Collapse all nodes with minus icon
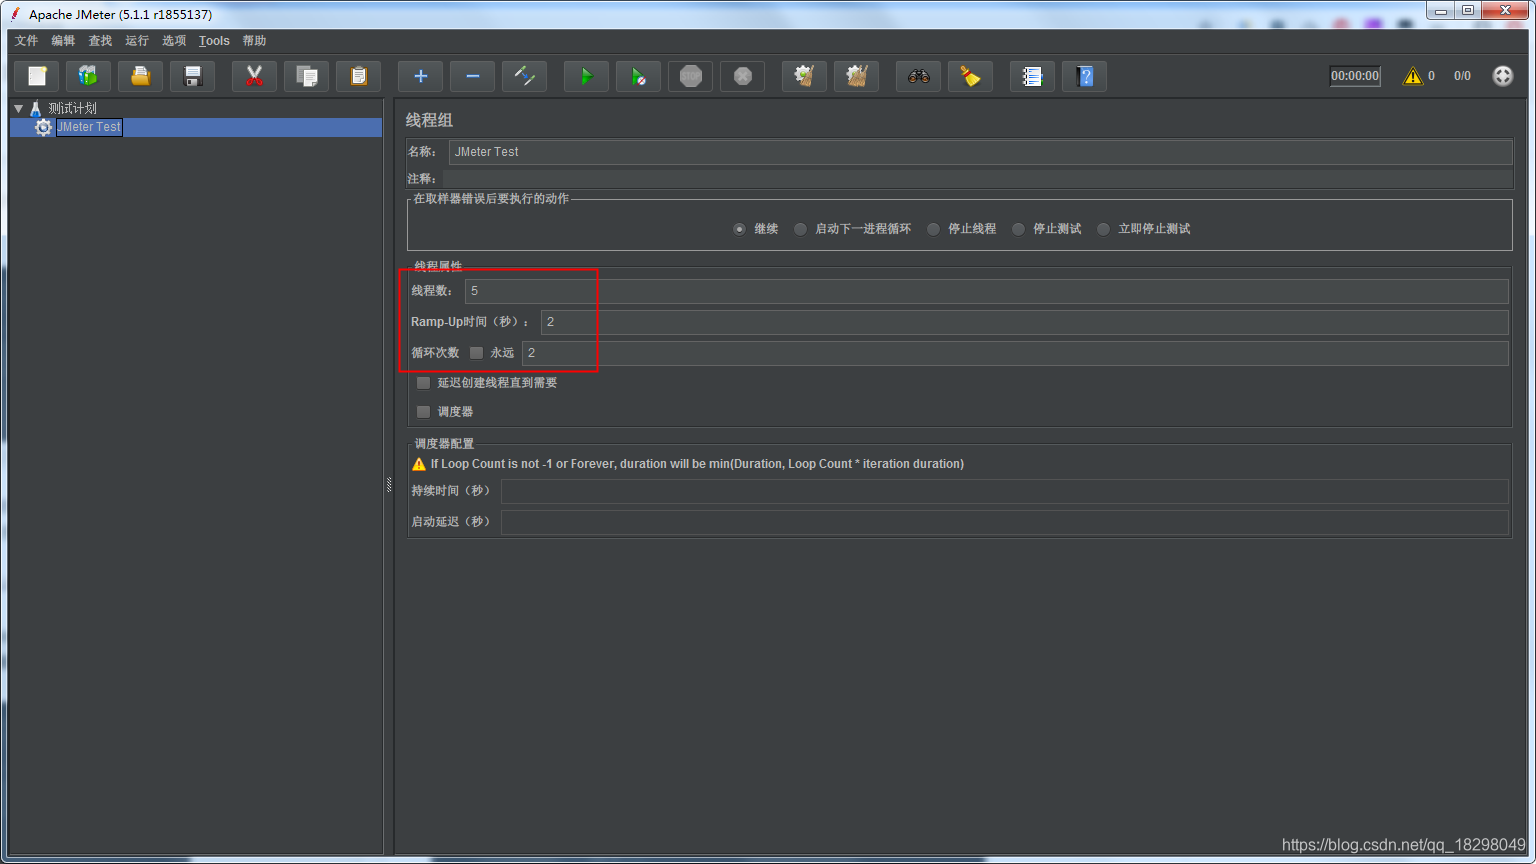The width and height of the screenshot is (1536, 864). (473, 76)
